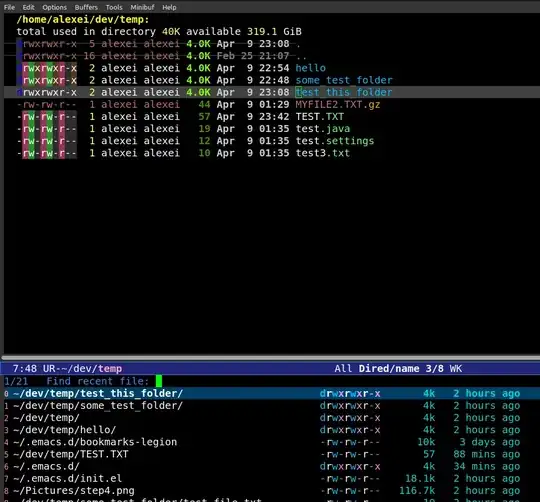Choose candidate ~/dev/temp/hello/
Viewport: 540px width, 502px height.
click(64, 430)
